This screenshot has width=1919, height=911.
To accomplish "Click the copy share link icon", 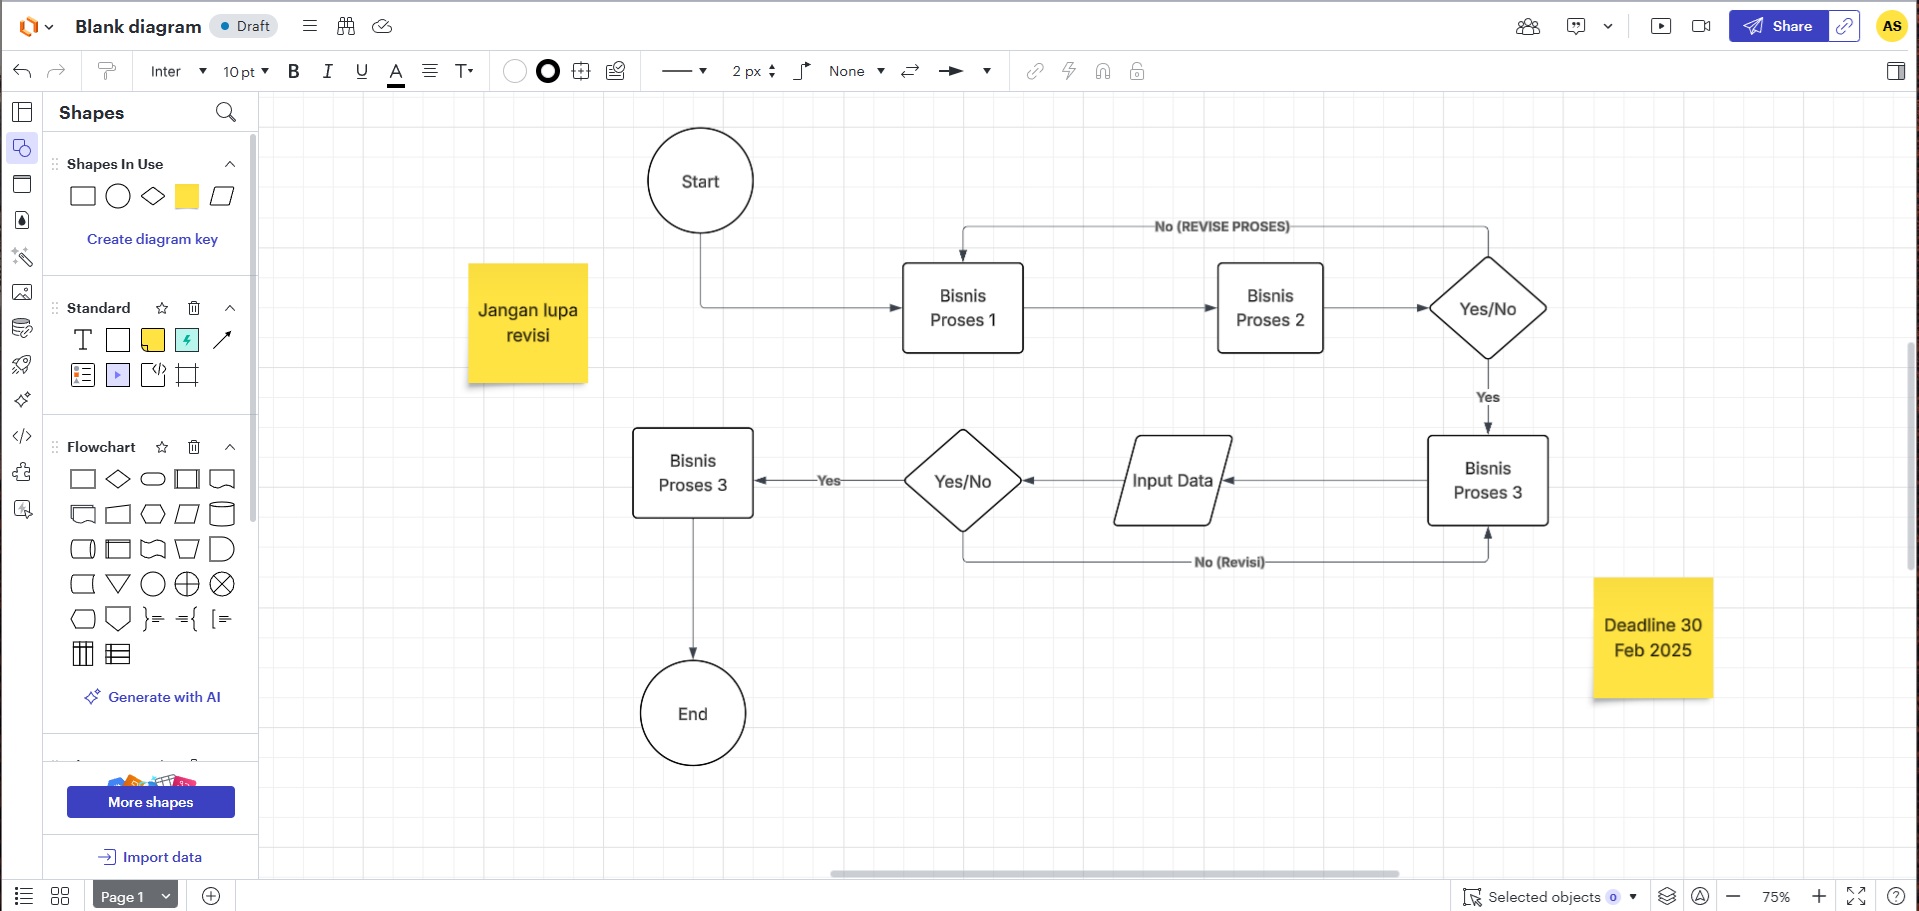I will (1845, 26).
